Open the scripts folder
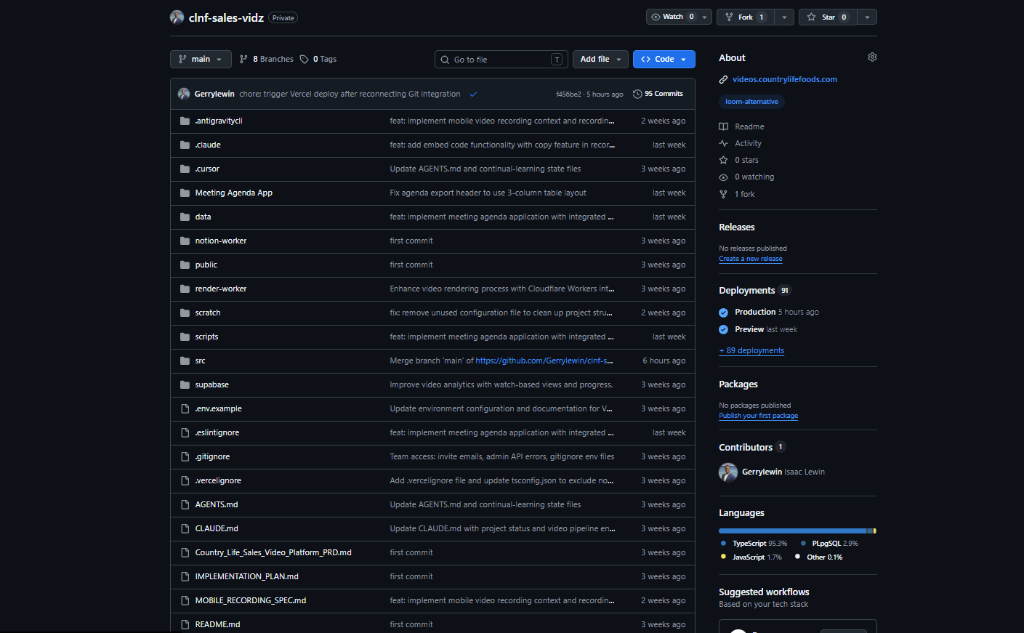Image resolution: width=1024 pixels, height=633 pixels. point(206,337)
